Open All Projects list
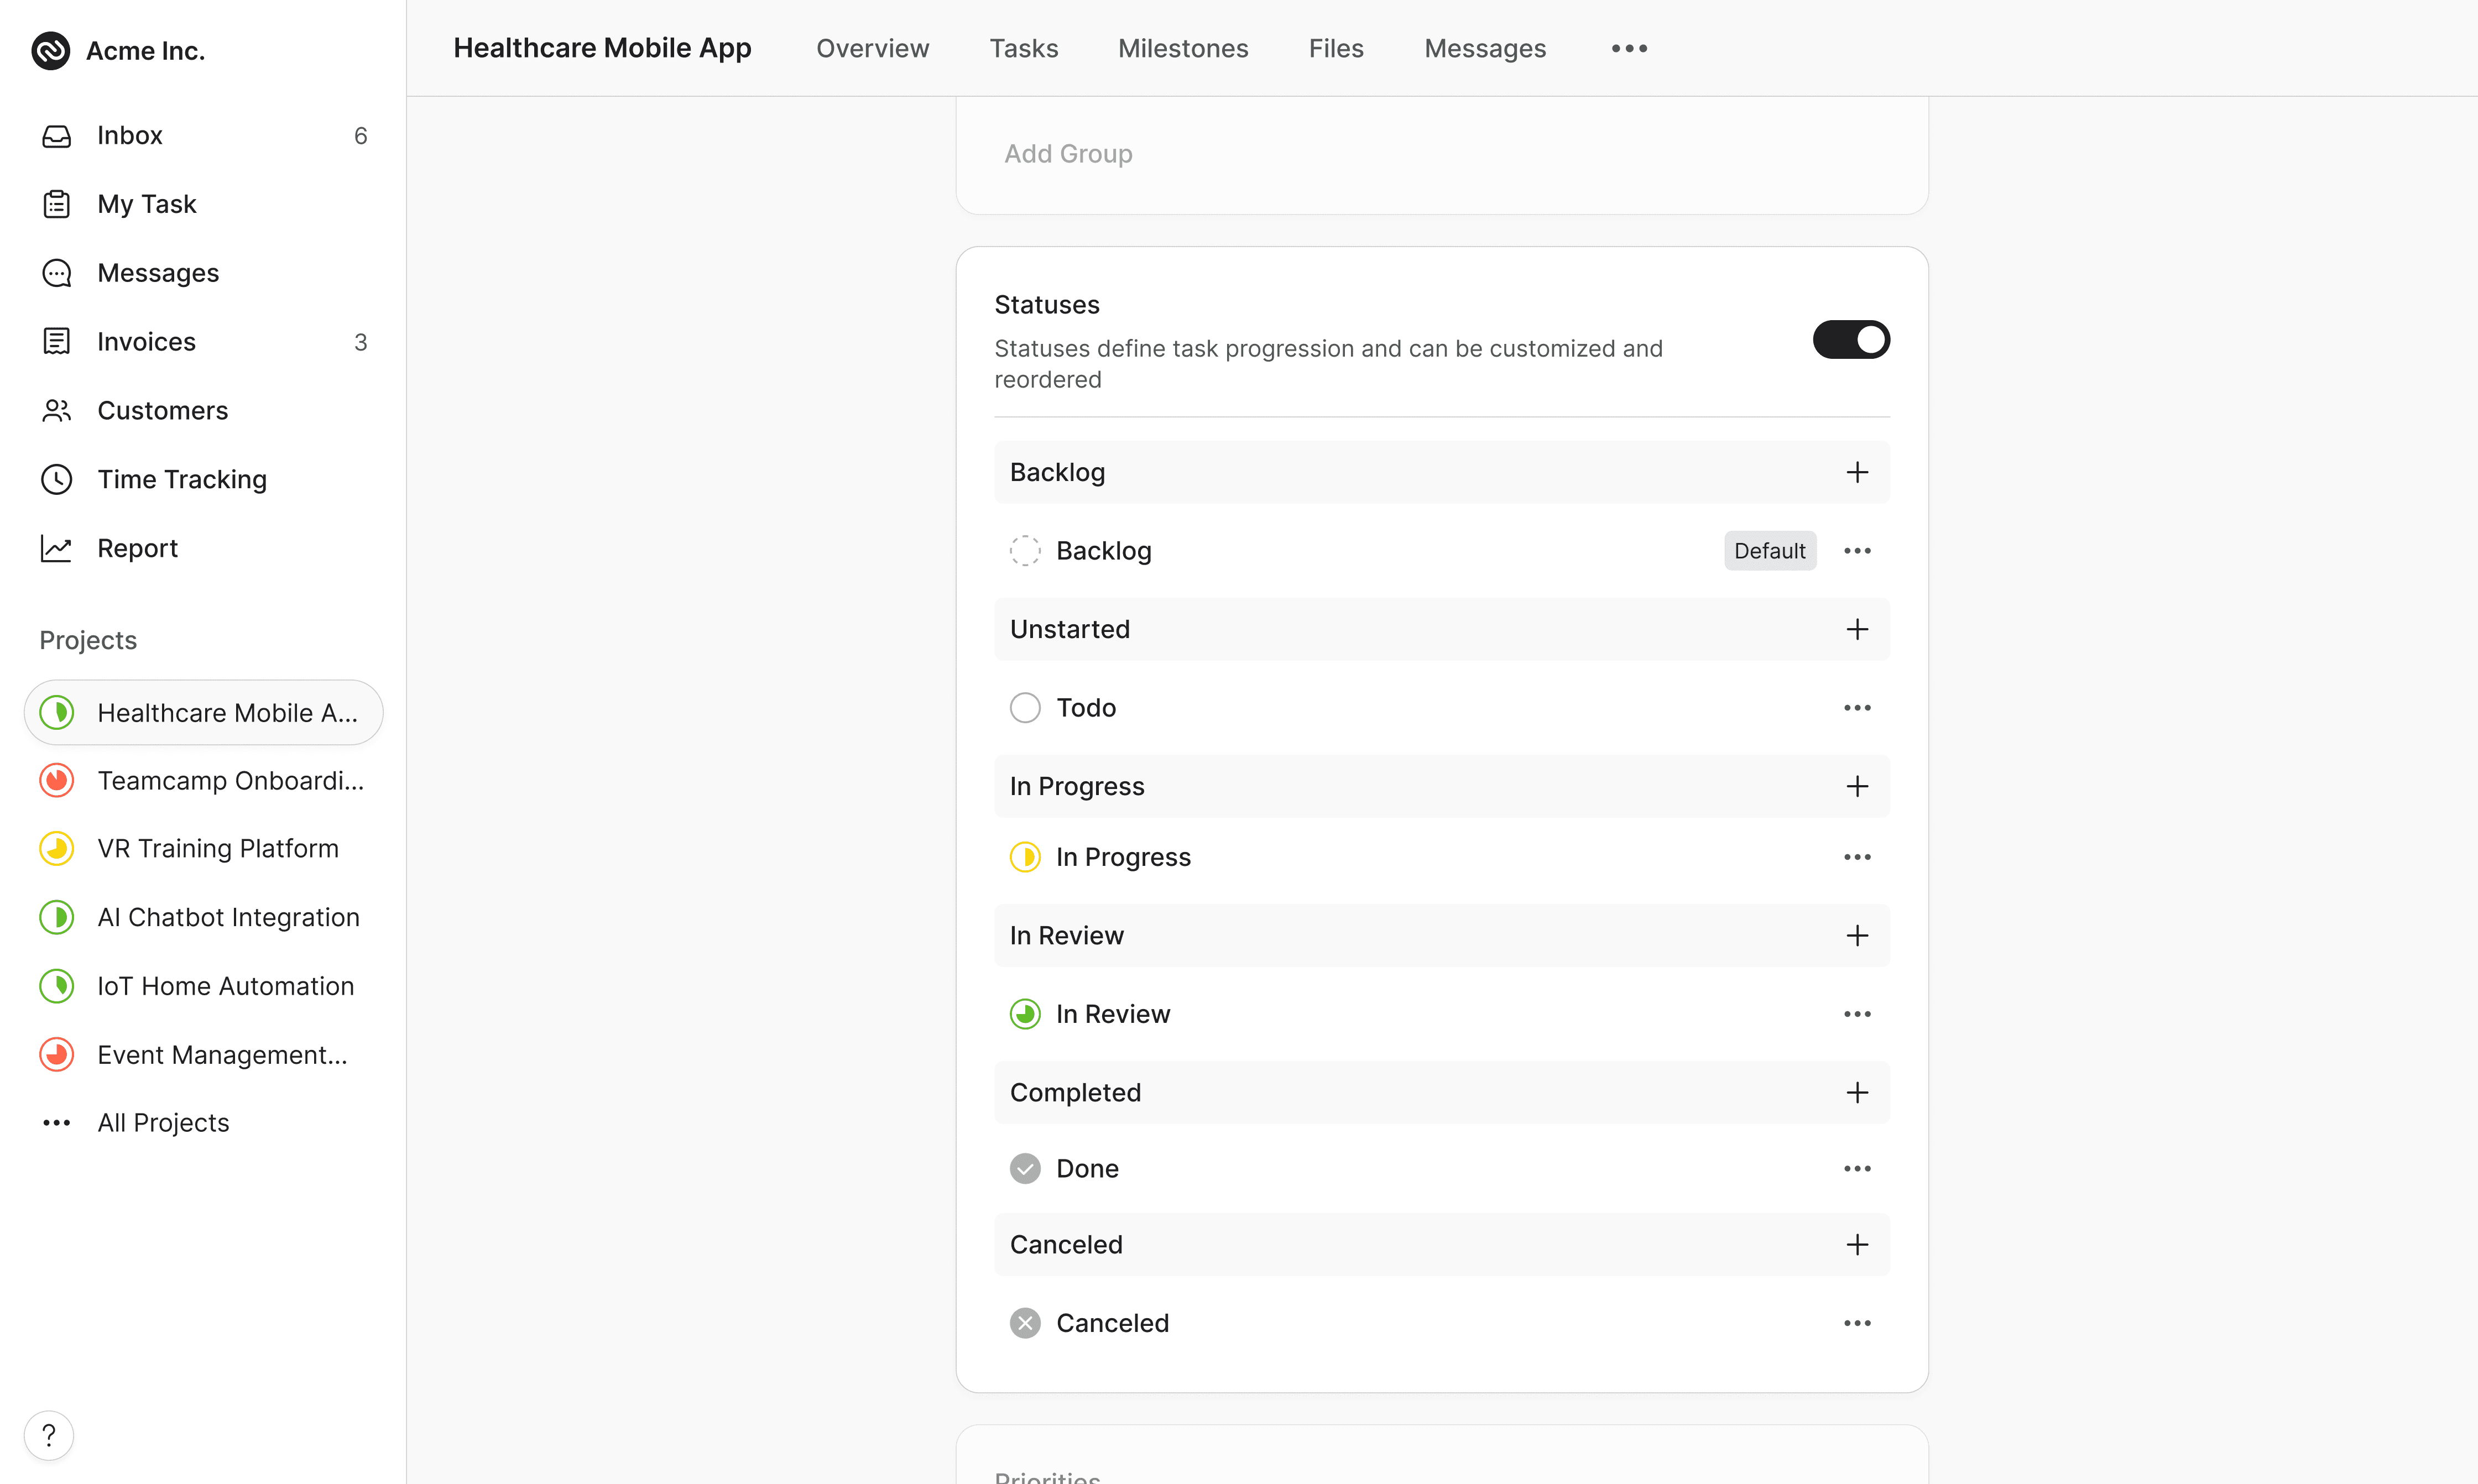 [204, 1123]
